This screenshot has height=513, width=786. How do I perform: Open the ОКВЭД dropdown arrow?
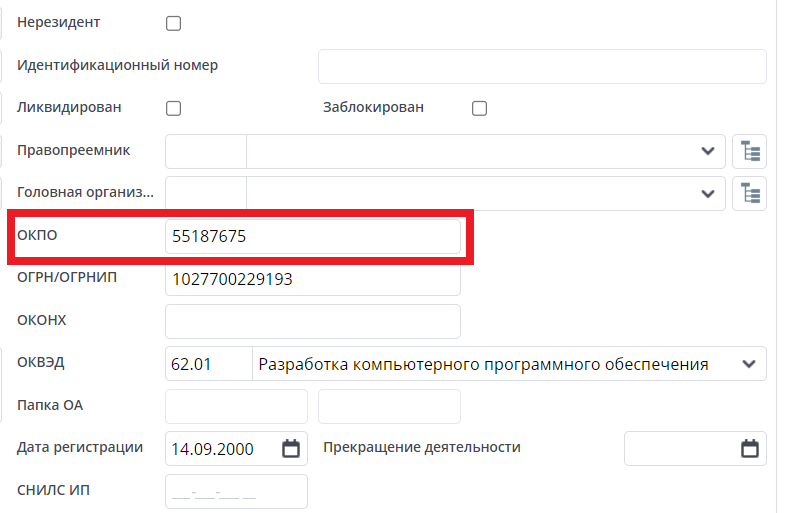click(749, 364)
